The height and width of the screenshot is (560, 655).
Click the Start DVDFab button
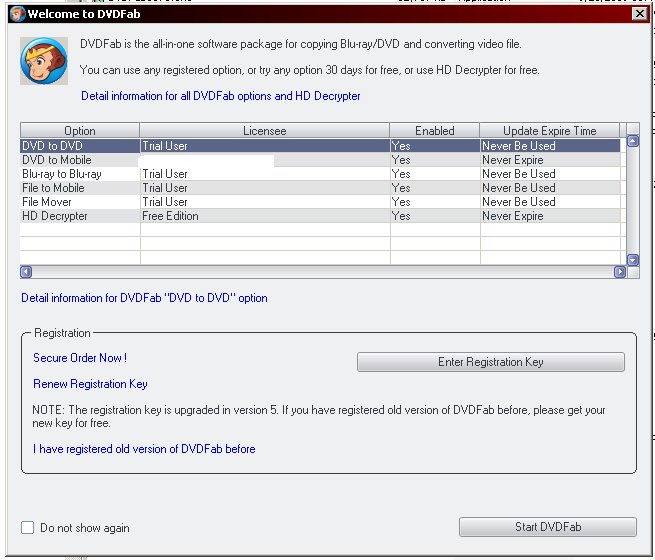[x=547, y=527]
